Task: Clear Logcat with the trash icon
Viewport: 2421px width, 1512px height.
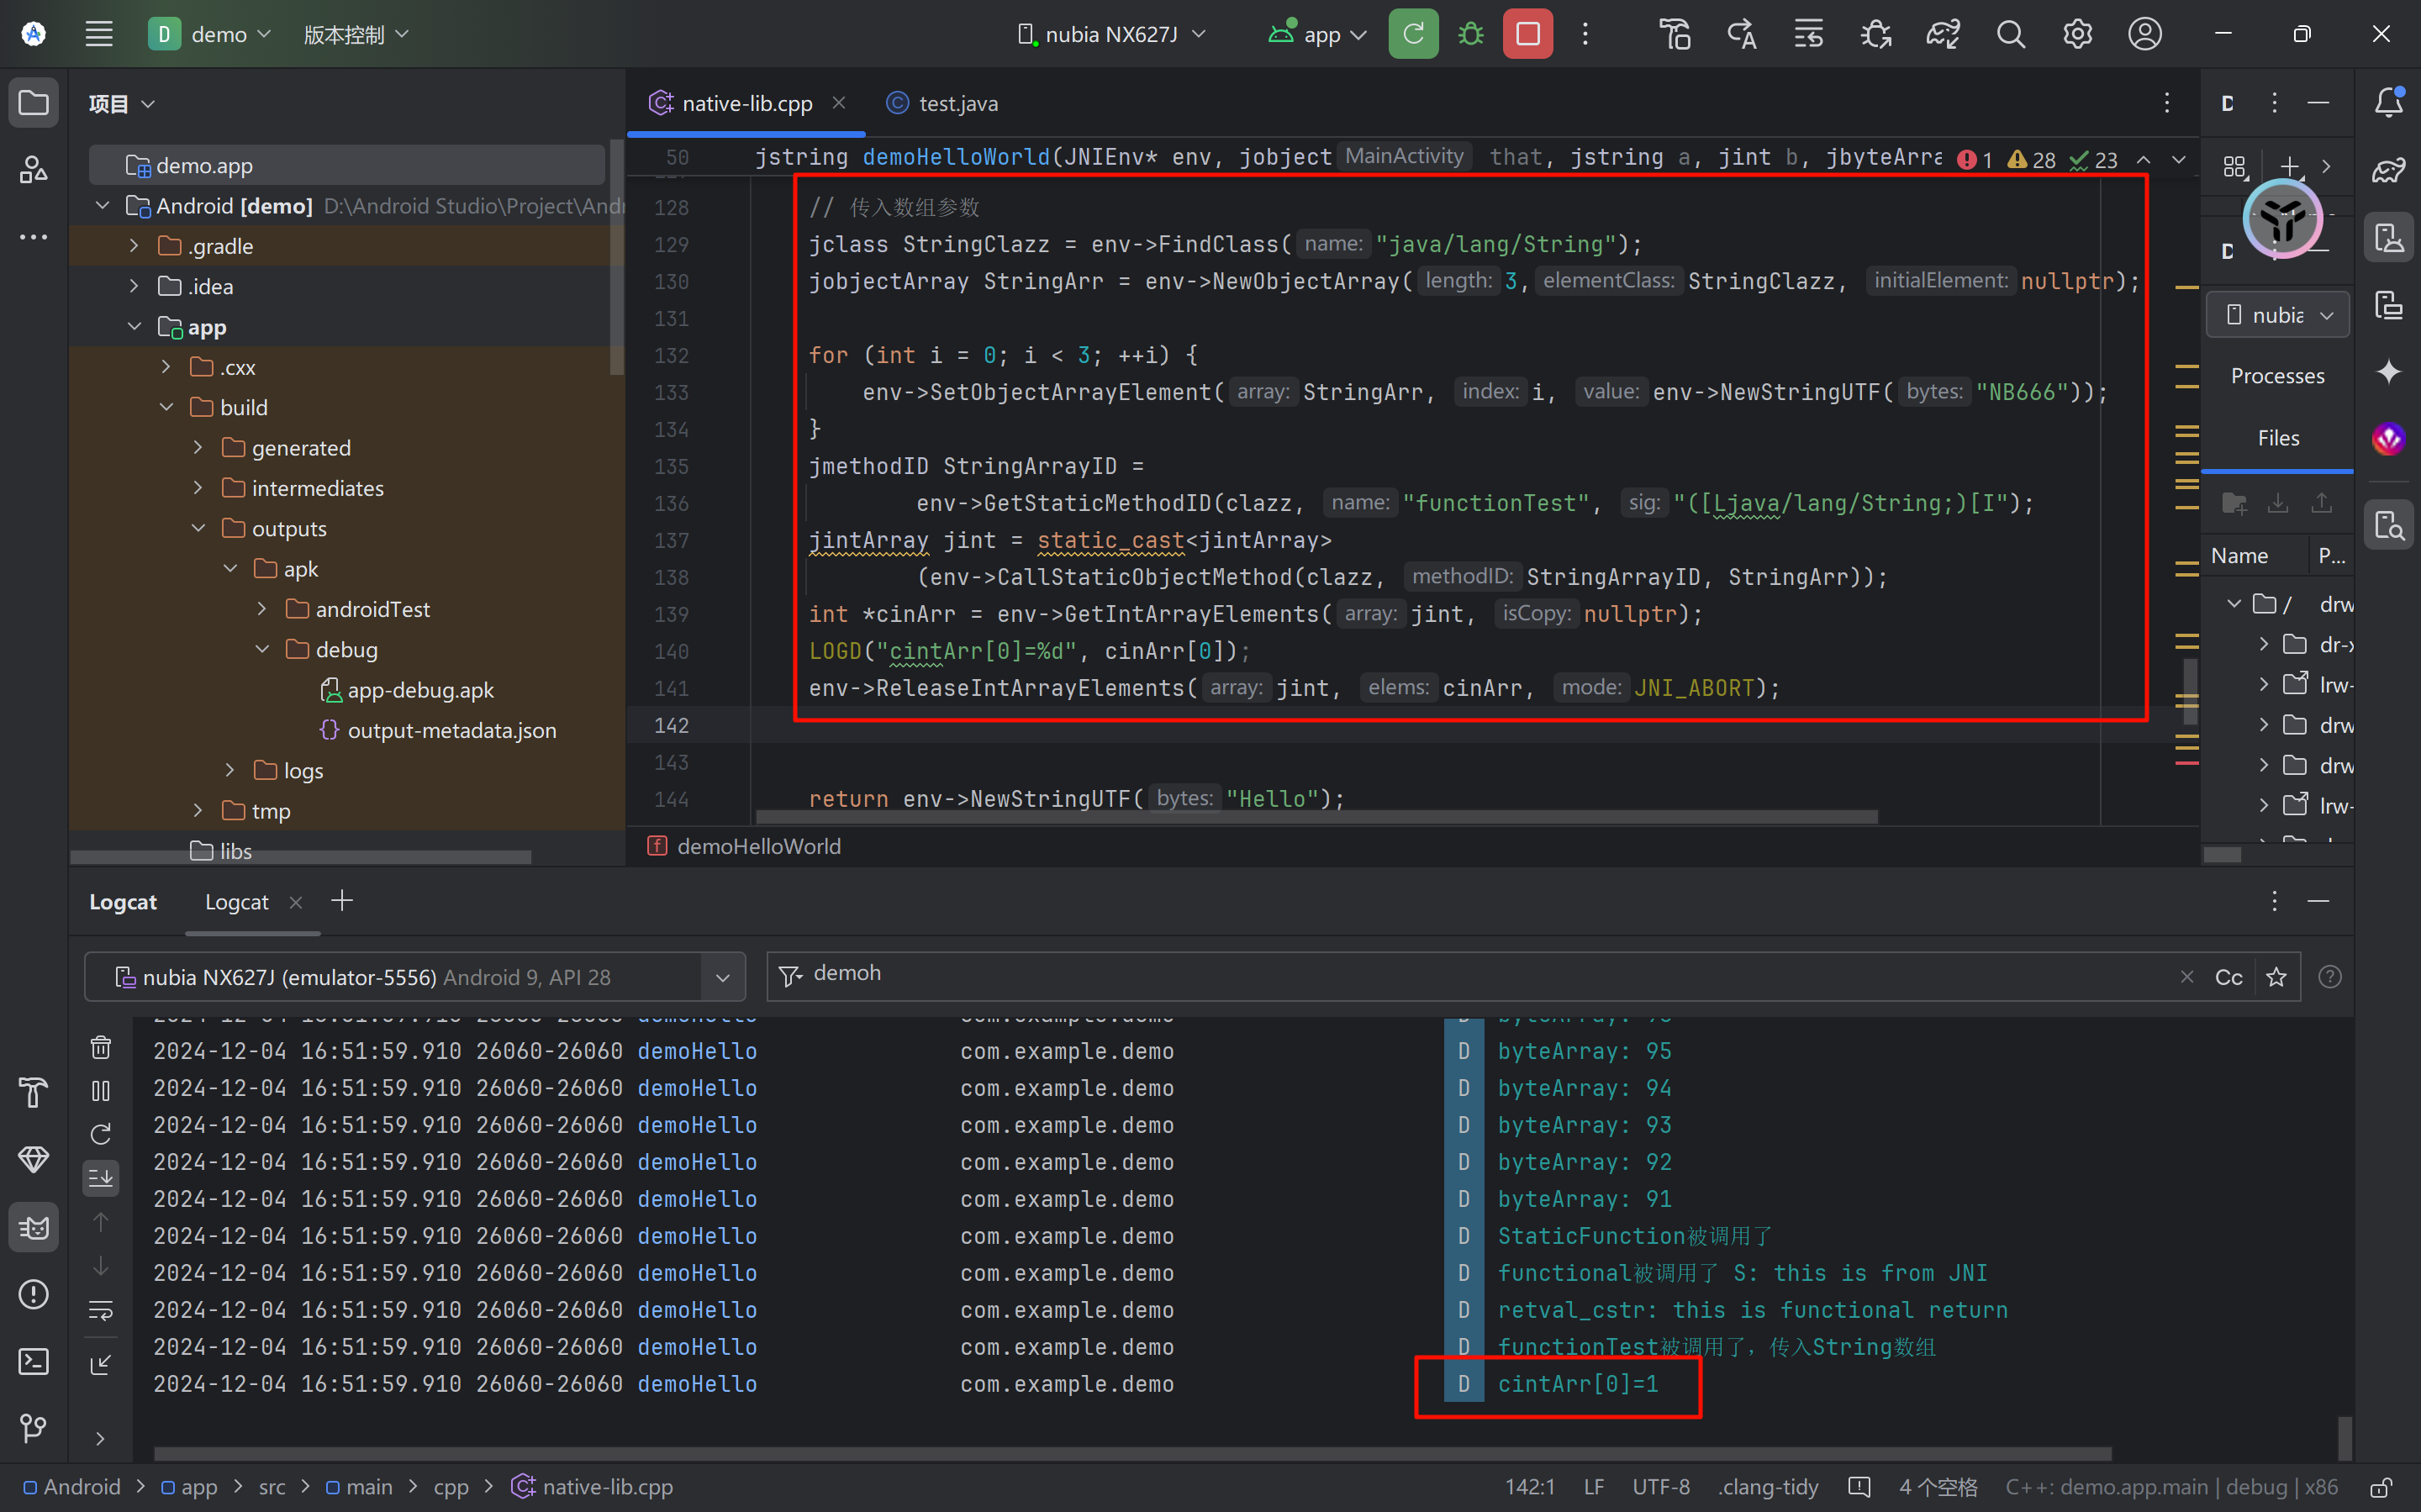Action: click(101, 1047)
